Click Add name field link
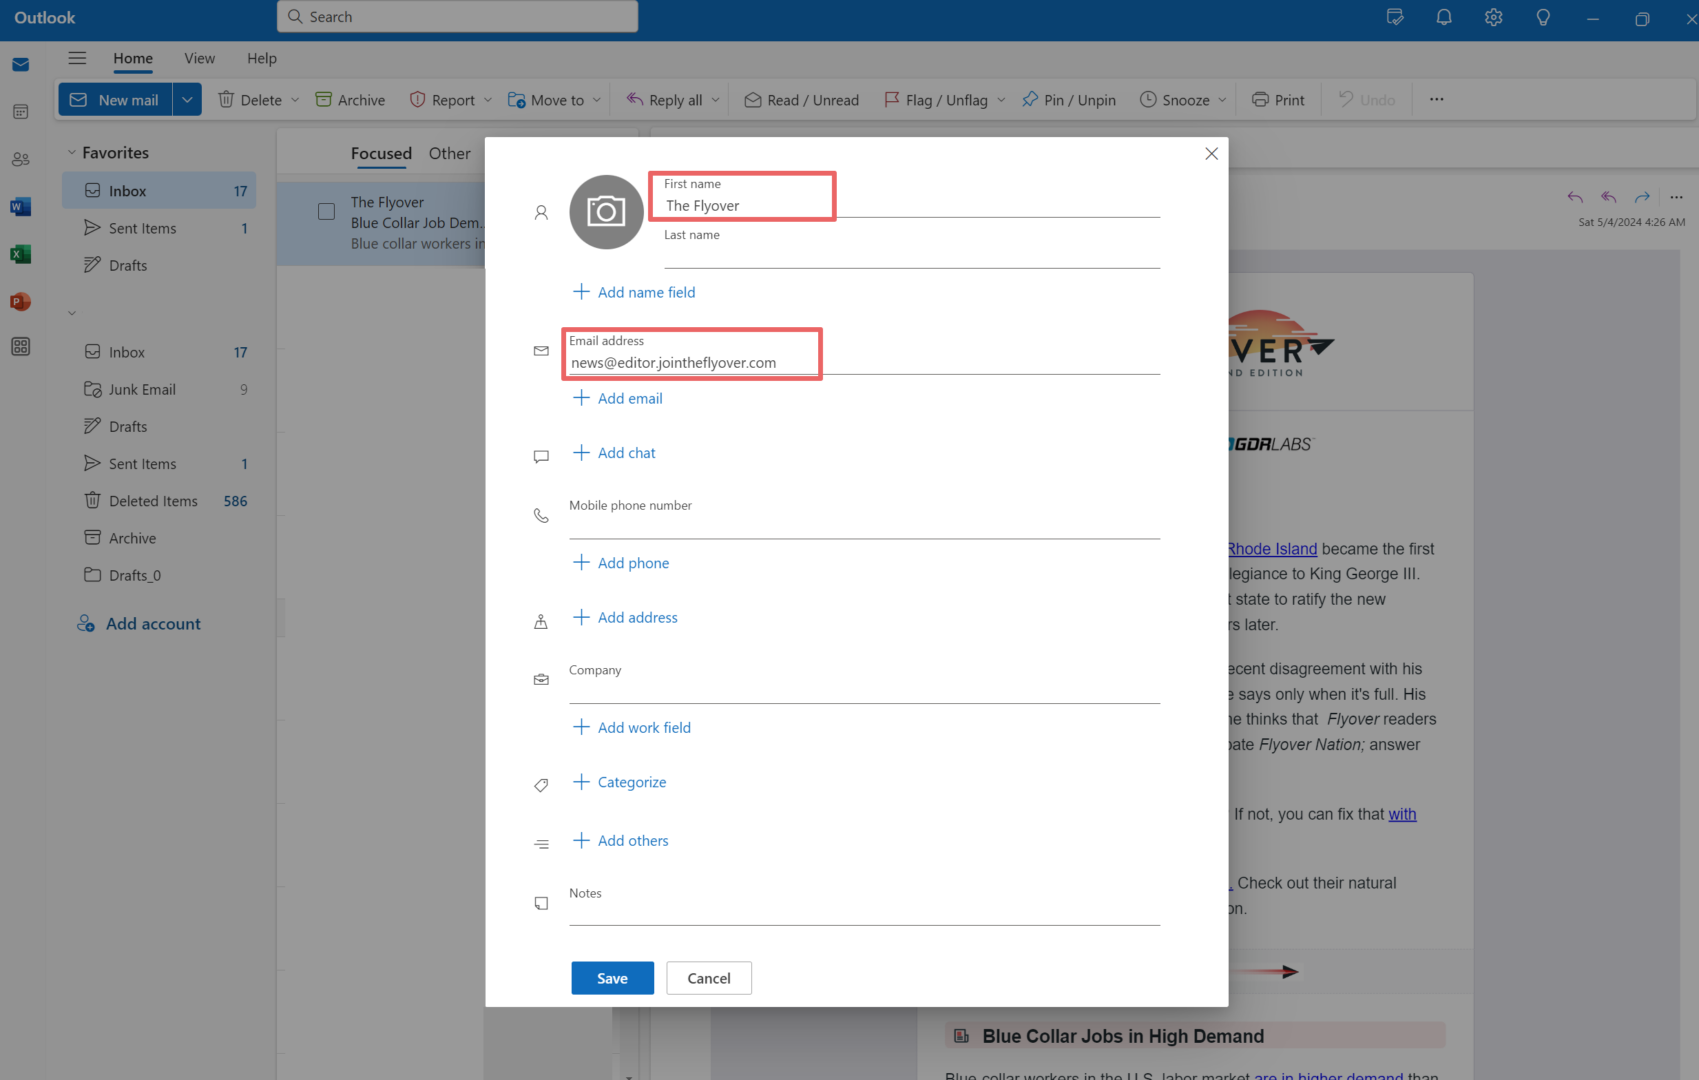The image size is (1699, 1080). pos(634,292)
